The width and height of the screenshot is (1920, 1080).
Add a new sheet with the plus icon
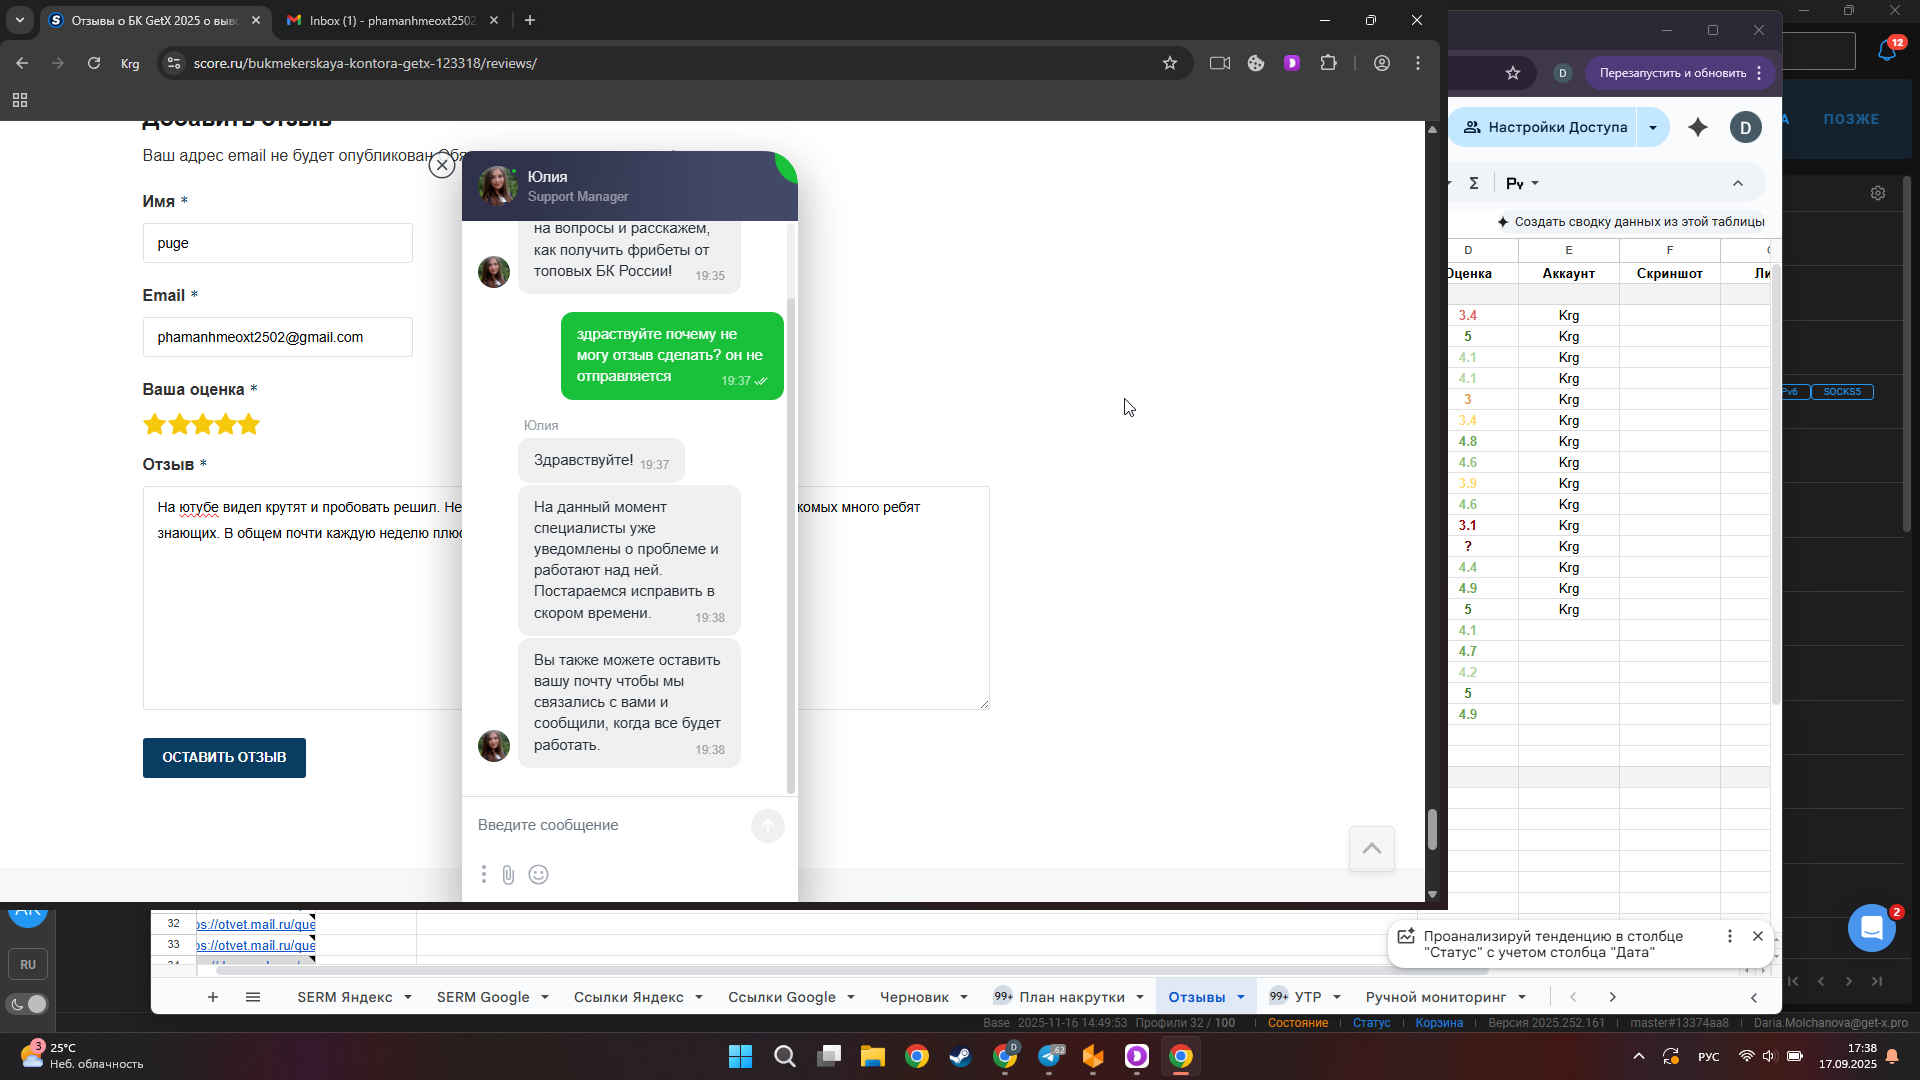[213, 997]
